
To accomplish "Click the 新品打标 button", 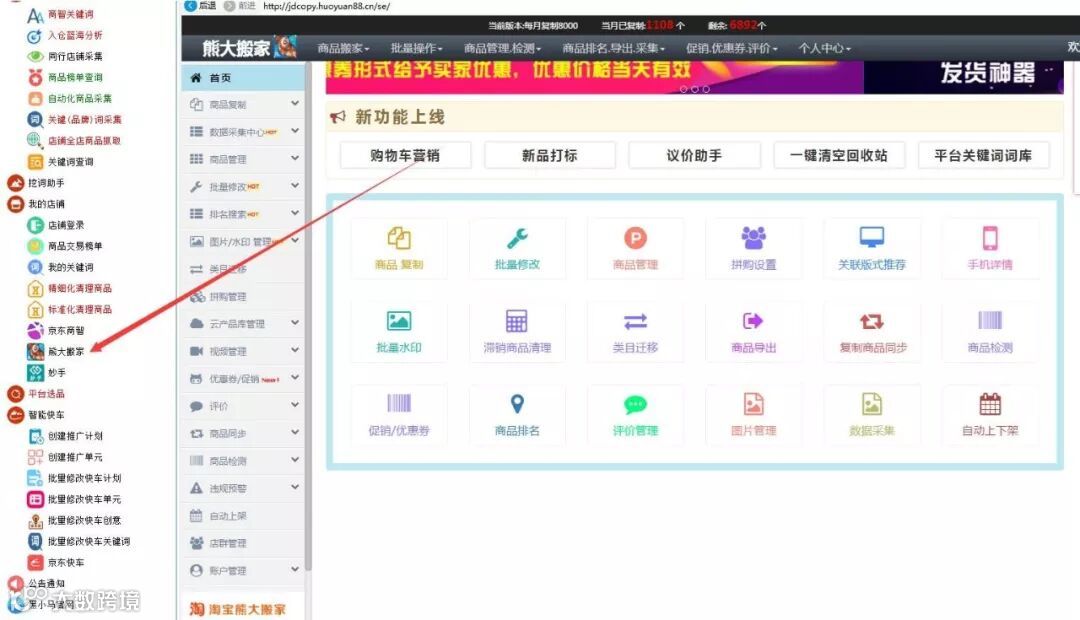I will 550,155.
